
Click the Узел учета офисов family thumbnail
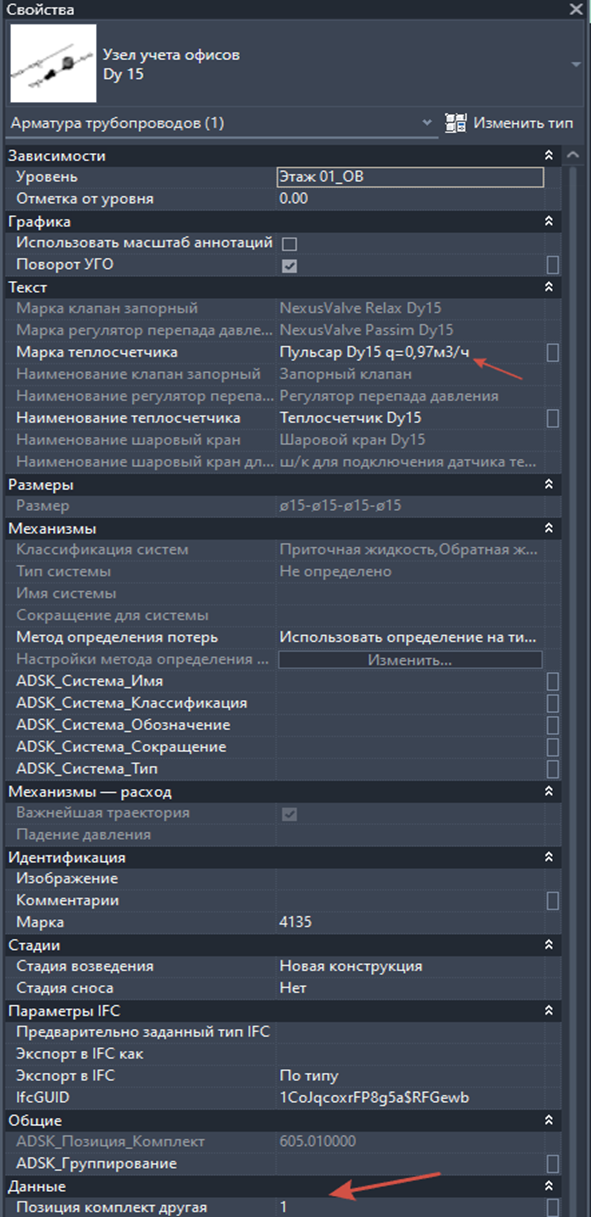[x=53, y=64]
